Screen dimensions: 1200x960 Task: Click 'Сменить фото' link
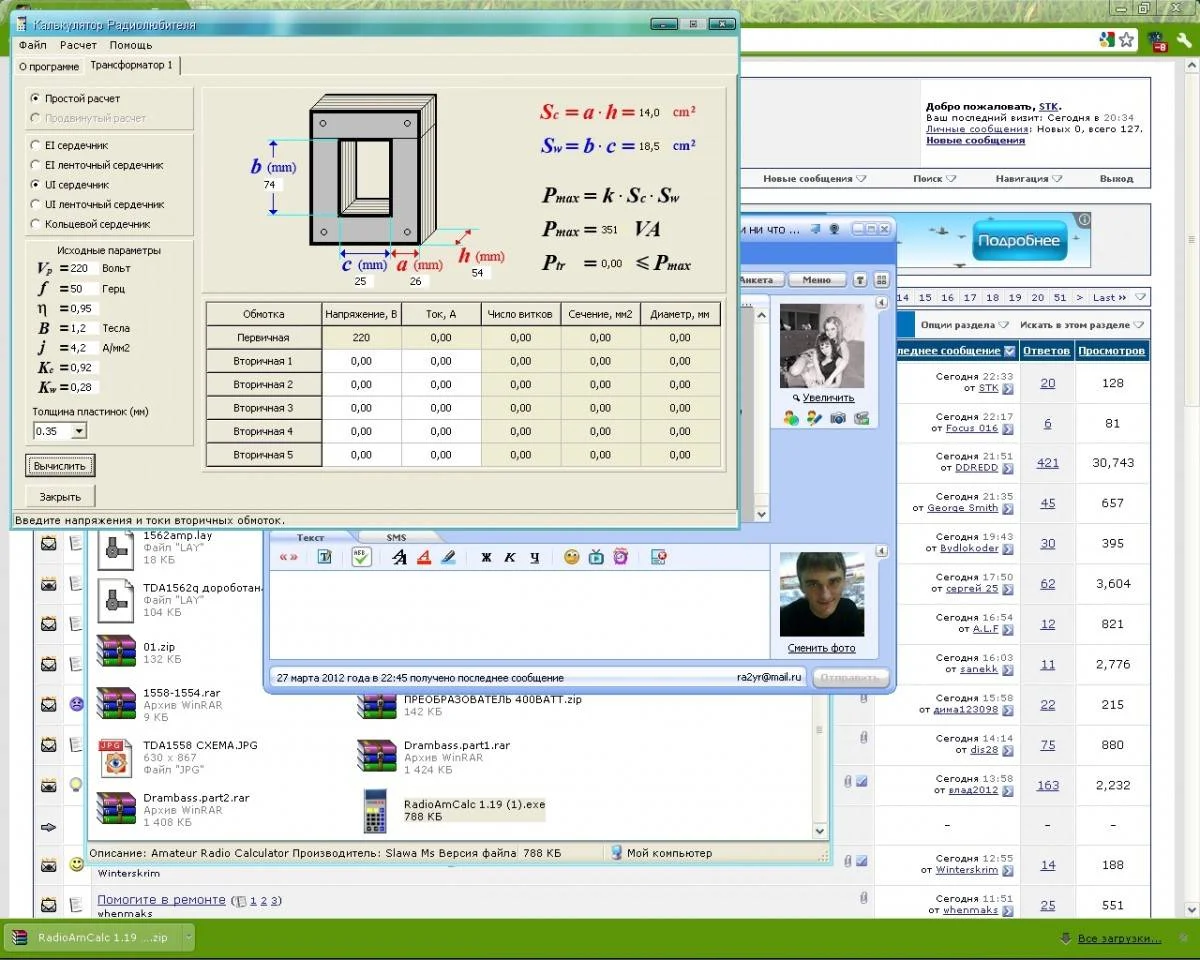point(821,648)
